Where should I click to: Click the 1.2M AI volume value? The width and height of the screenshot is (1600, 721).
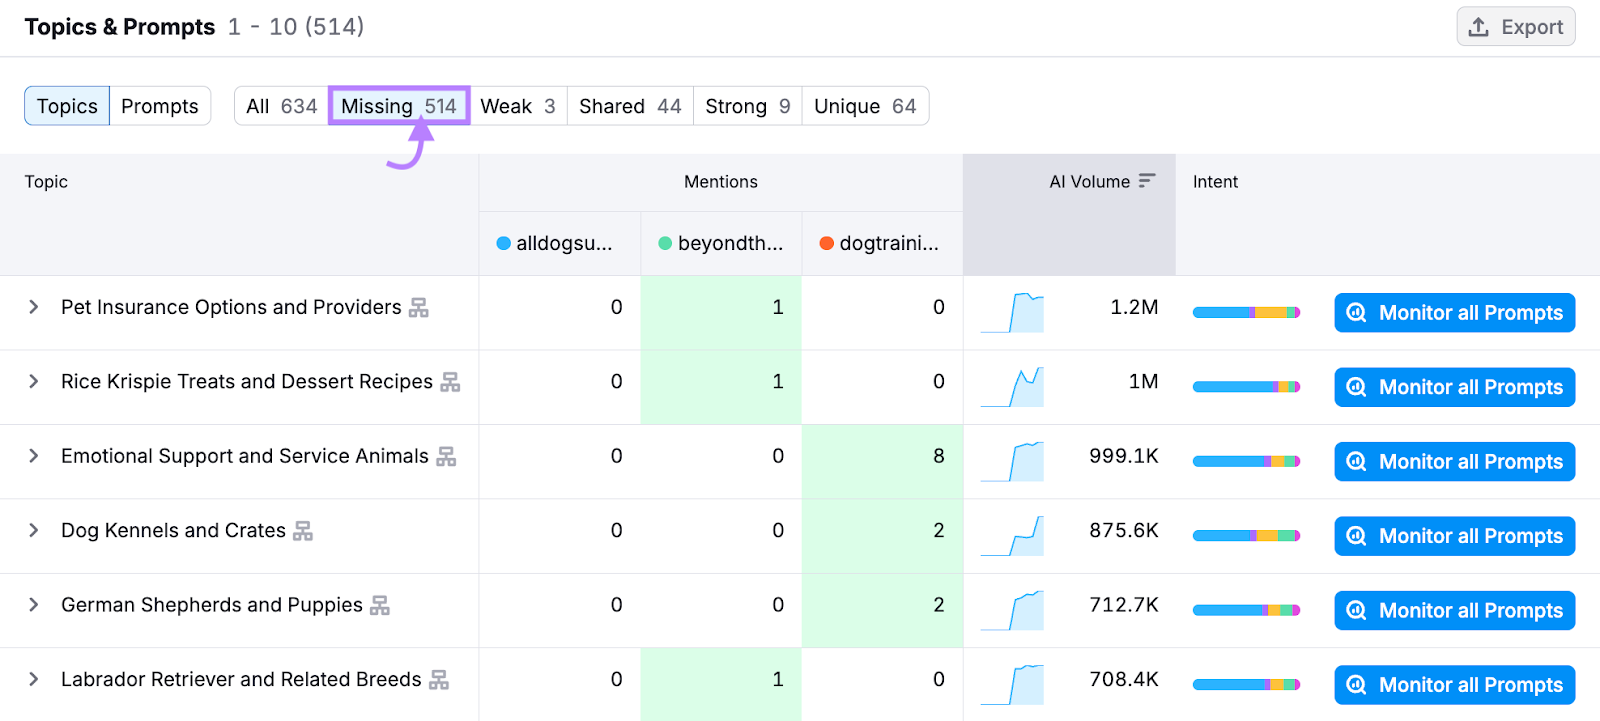coord(1134,307)
